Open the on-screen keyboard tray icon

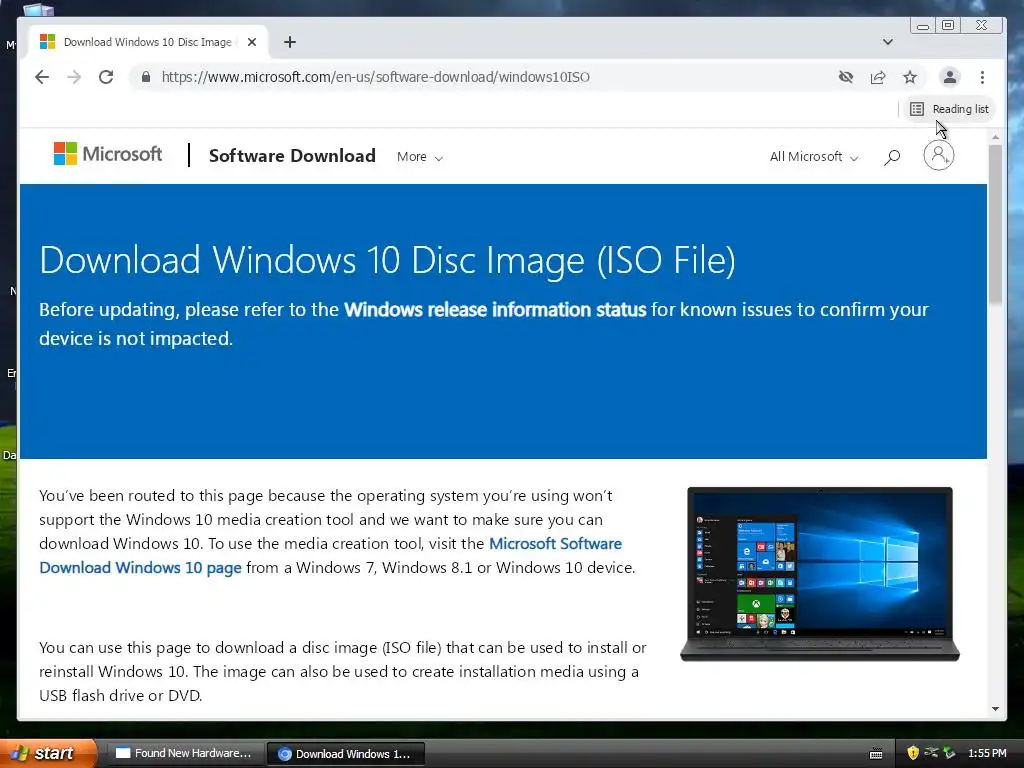[x=876, y=754]
